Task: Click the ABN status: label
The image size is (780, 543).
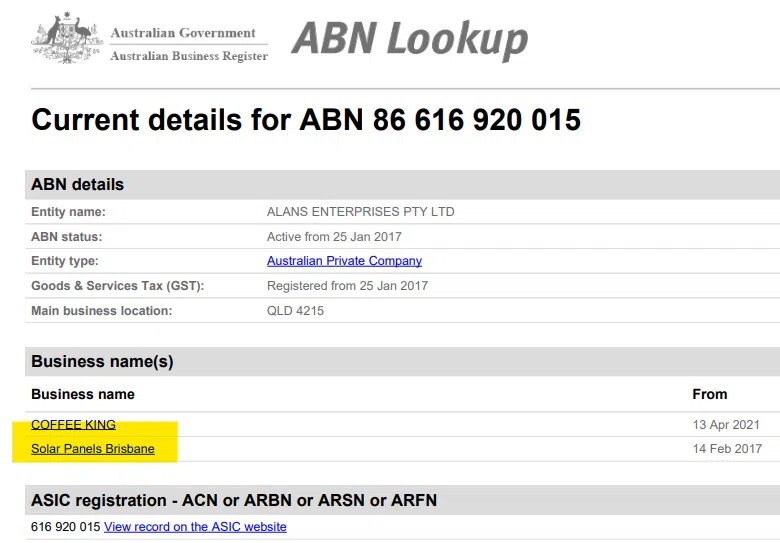Action: pyautogui.click(x=66, y=237)
